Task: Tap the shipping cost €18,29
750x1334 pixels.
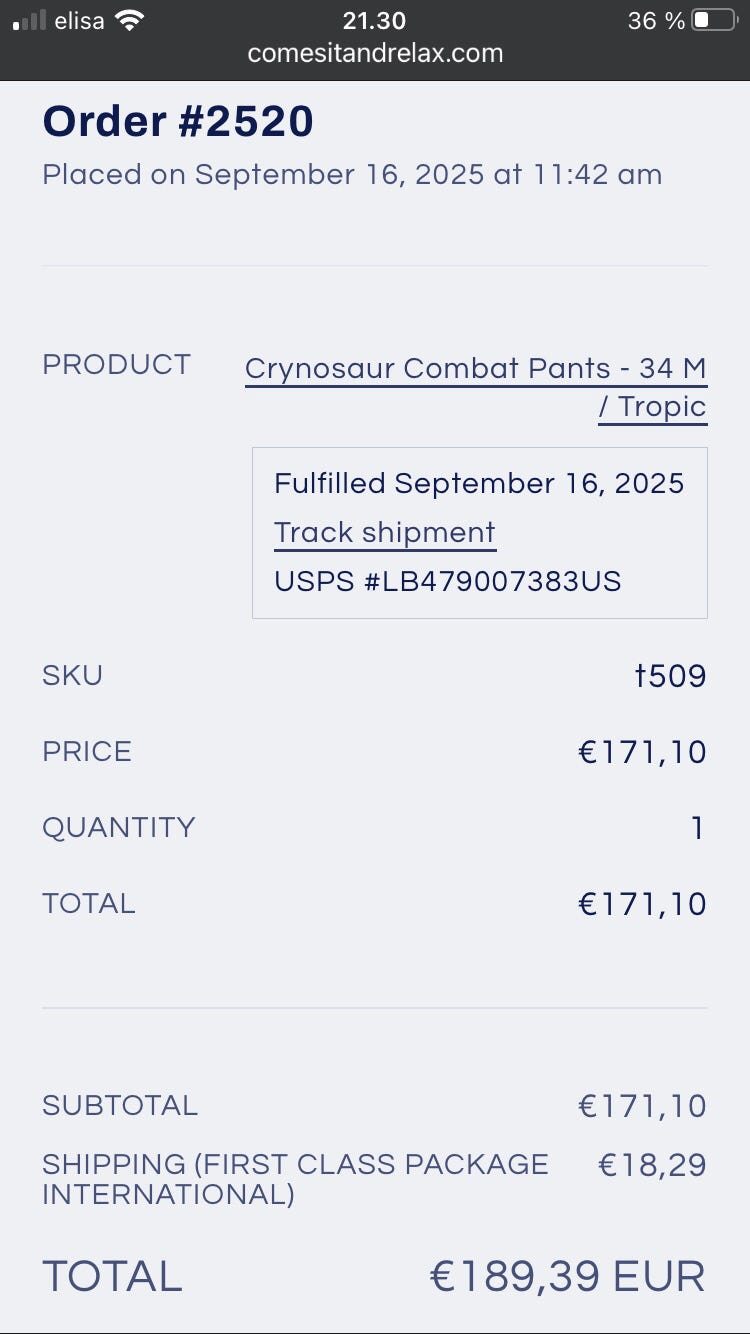Action: tap(652, 1165)
